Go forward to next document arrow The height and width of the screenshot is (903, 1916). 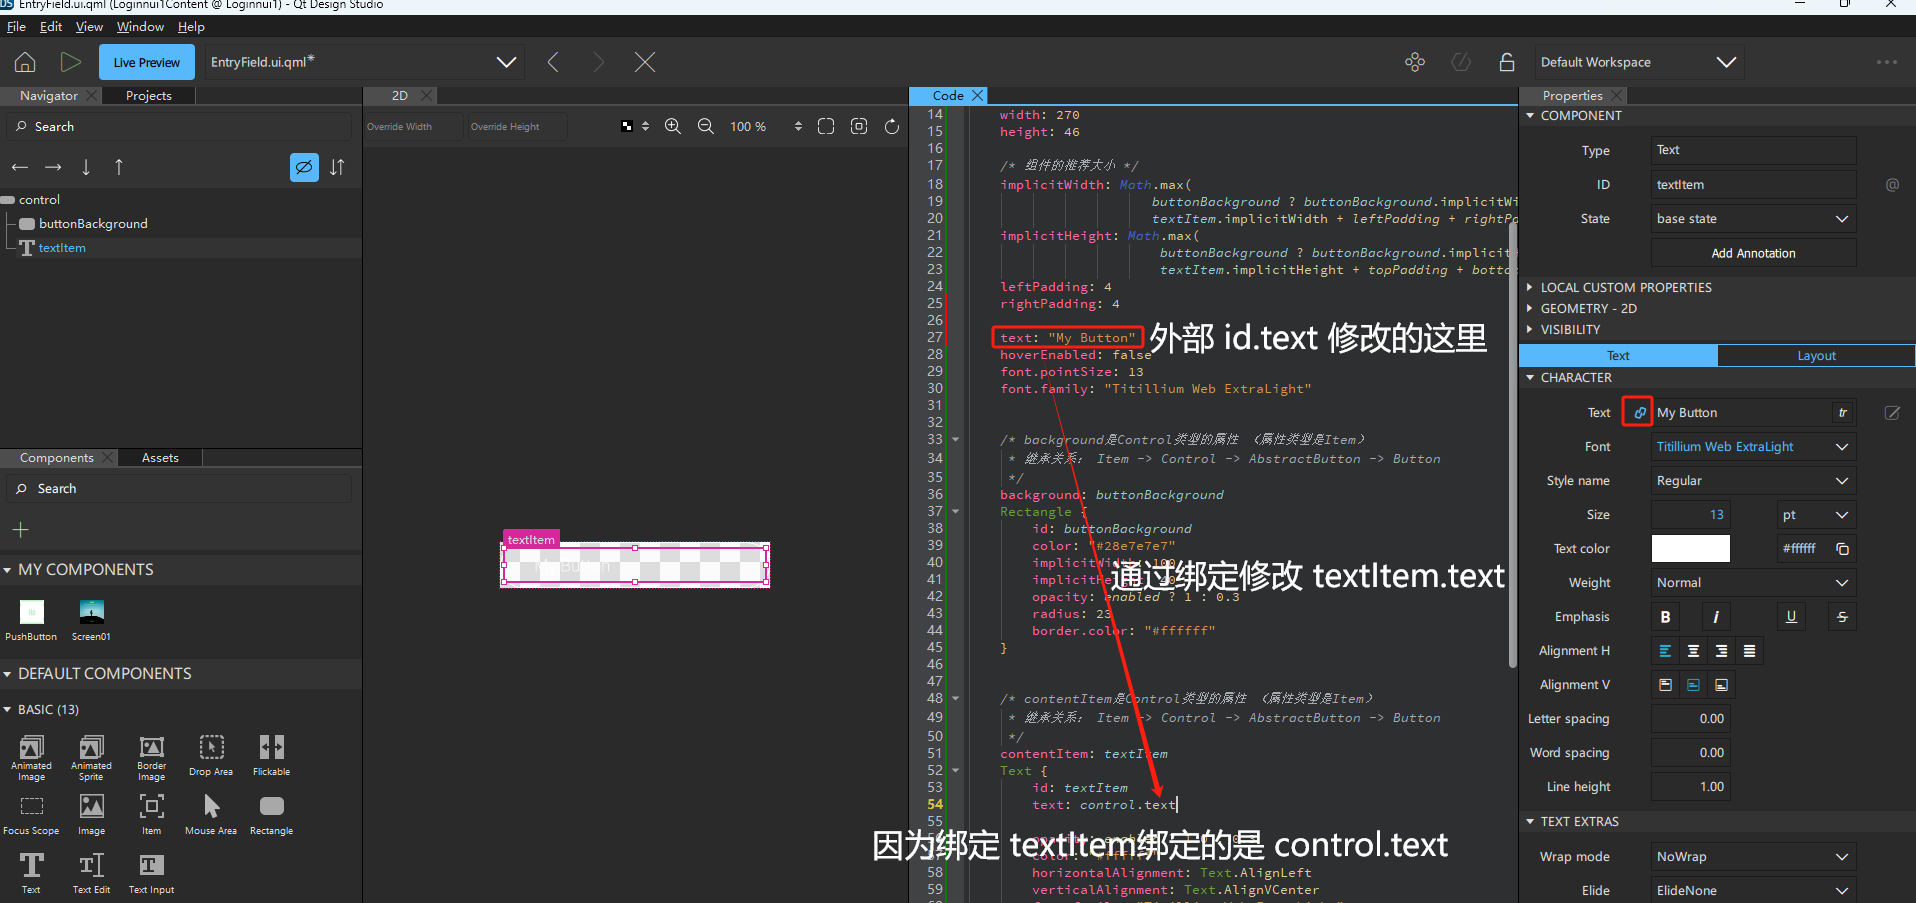pos(598,62)
